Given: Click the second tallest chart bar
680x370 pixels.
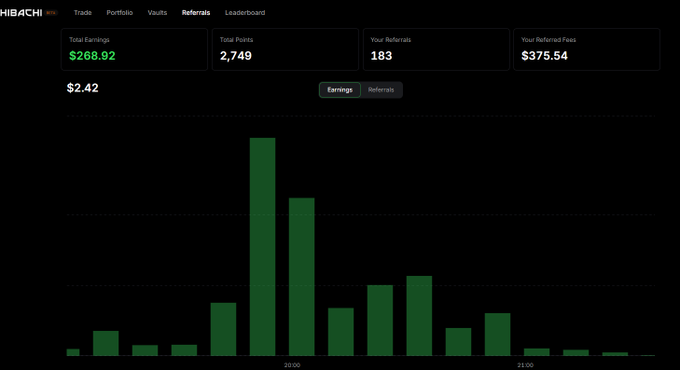Looking at the screenshot, I should click(x=302, y=277).
